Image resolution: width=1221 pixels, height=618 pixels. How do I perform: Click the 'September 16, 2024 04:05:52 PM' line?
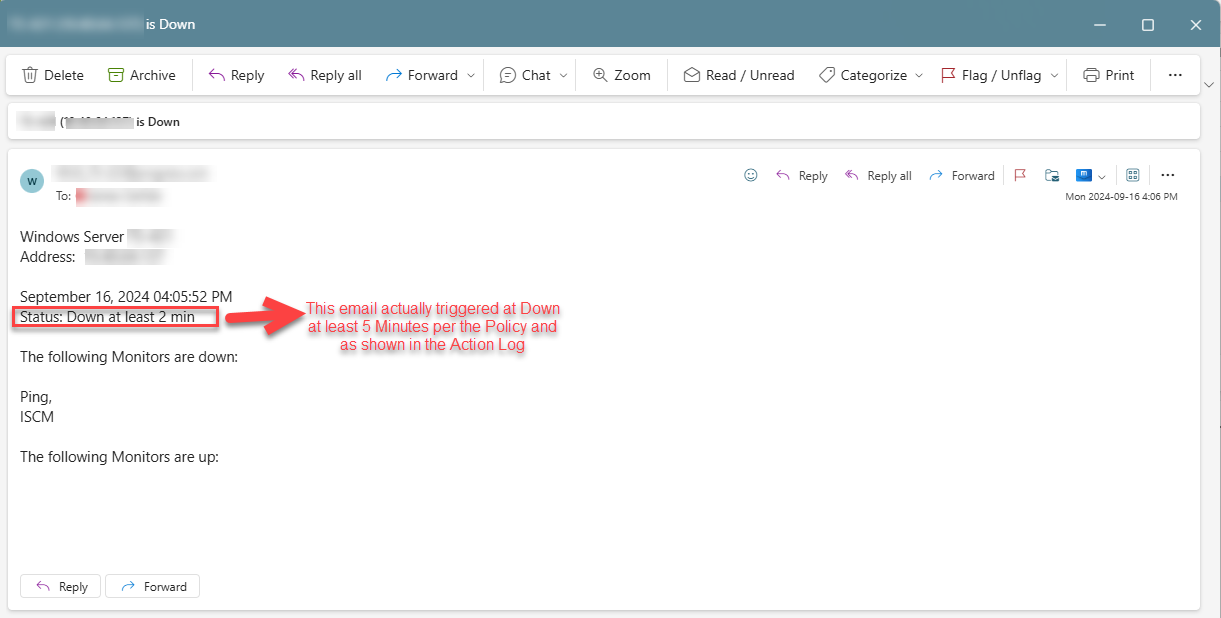tap(126, 297)
